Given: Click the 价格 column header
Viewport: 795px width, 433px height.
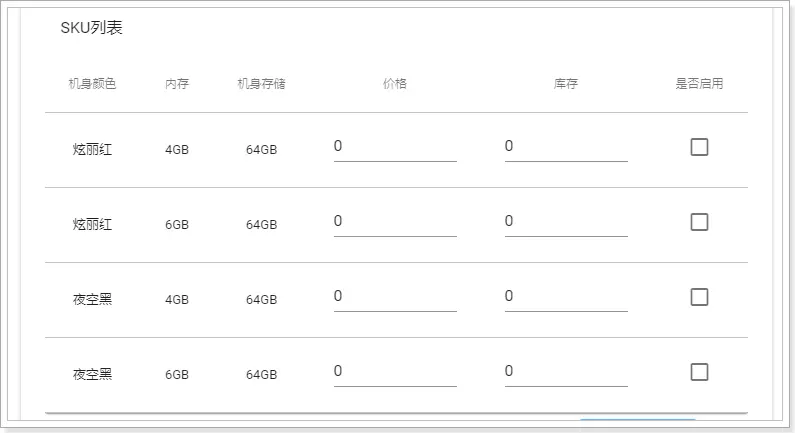Looking at the screenshot, I should tap(395, 84).
